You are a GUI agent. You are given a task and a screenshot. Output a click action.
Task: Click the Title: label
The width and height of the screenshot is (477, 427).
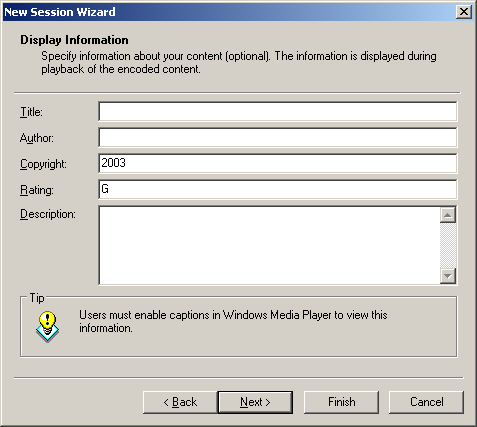[31, 112]
